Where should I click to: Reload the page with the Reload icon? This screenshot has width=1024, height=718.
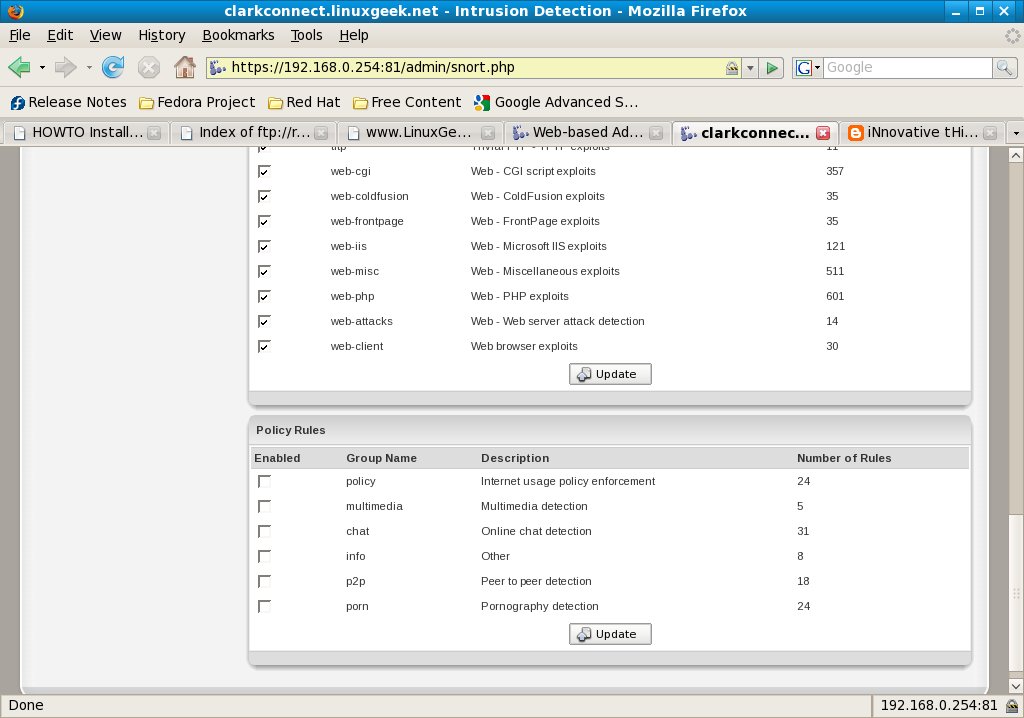(x=113, y=67)
